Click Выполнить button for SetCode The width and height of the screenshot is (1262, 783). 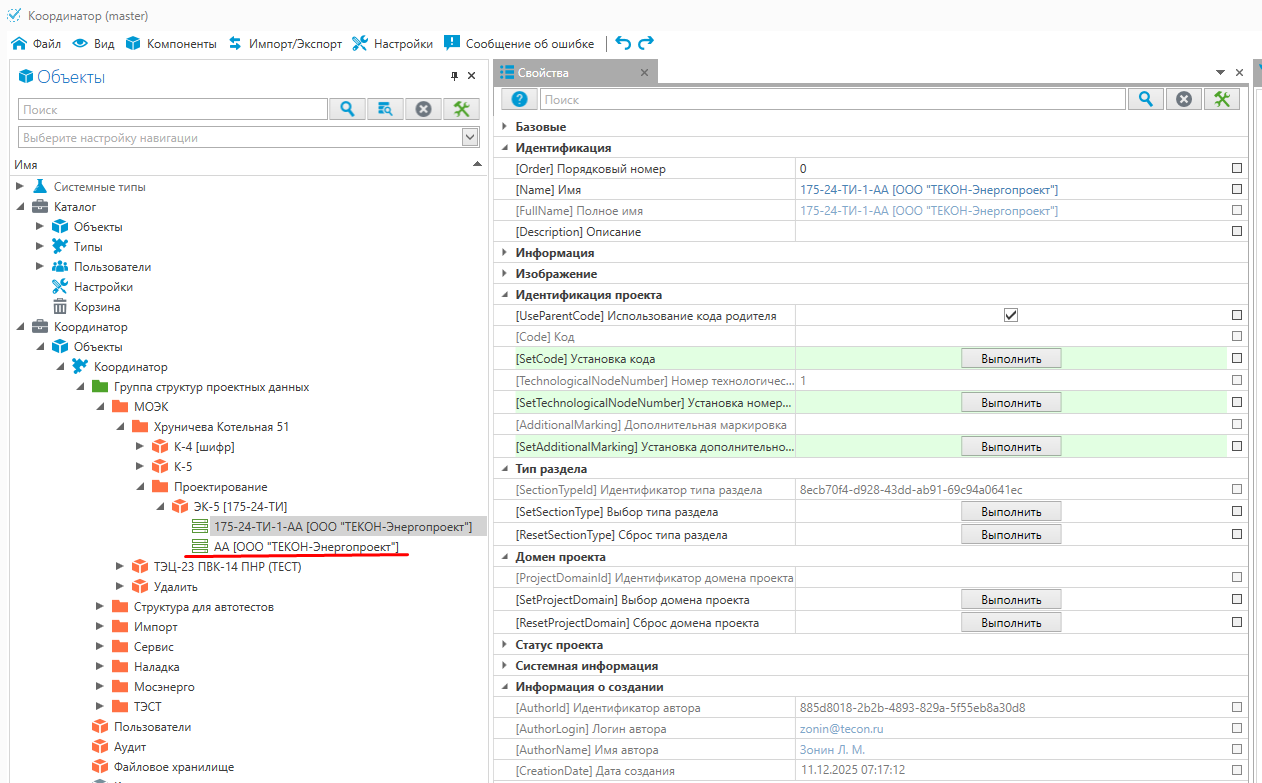[1010, 358]
